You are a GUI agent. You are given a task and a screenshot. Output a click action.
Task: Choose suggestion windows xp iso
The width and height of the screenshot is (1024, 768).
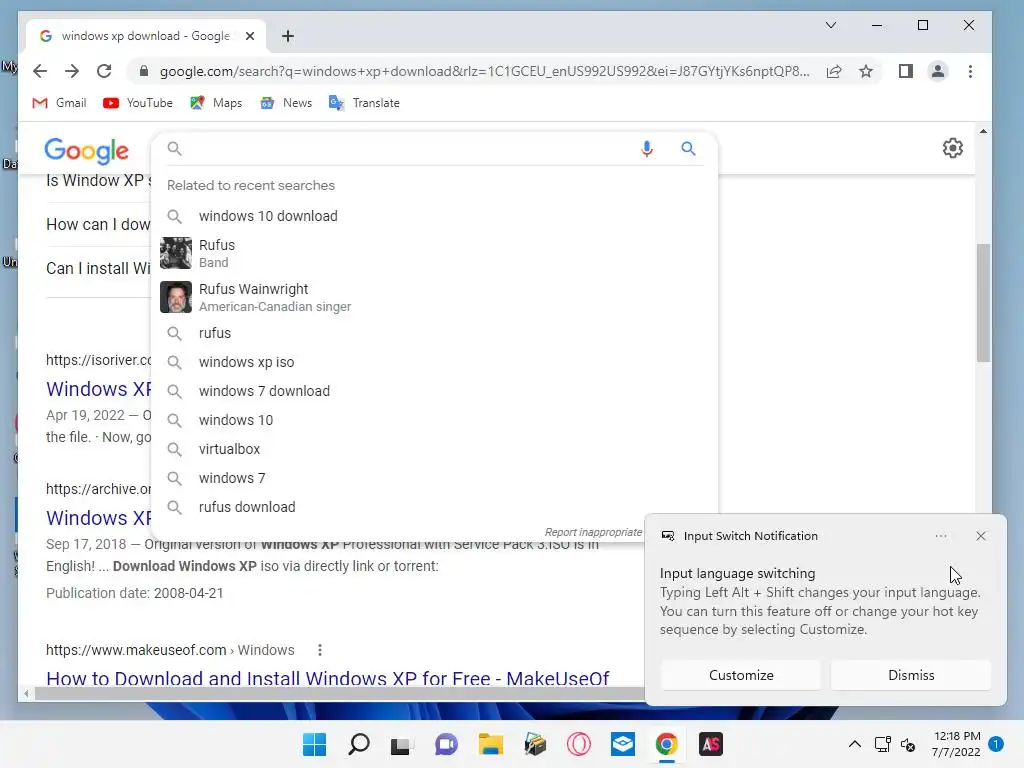click(x=434, y=362)
